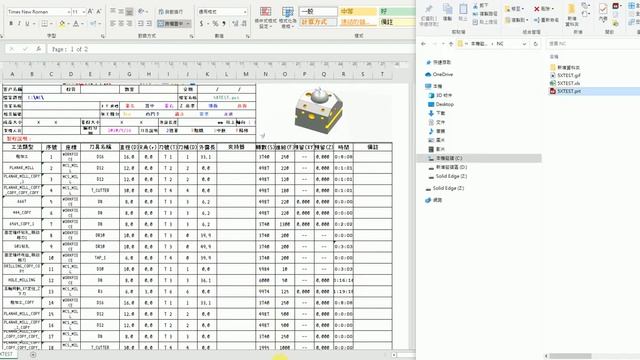Click the text Orientation icon

pos(141,12)
